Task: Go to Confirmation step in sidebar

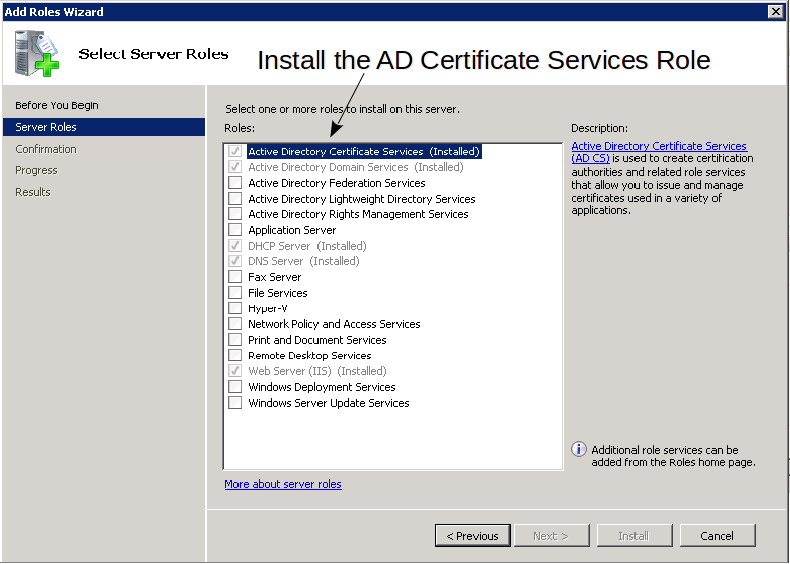Action: click(46, 149)
